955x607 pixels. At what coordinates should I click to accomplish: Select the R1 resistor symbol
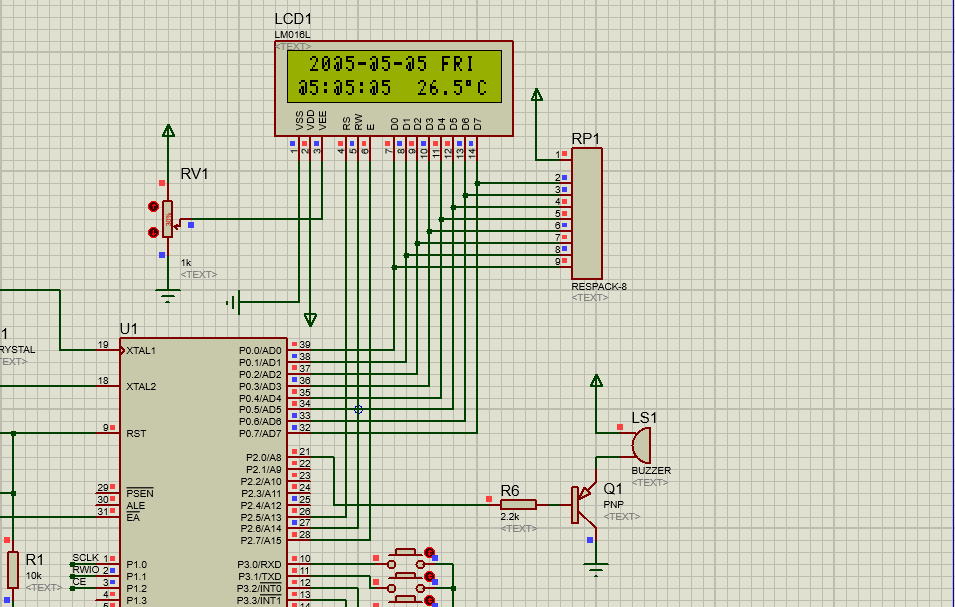click(12, 570)
